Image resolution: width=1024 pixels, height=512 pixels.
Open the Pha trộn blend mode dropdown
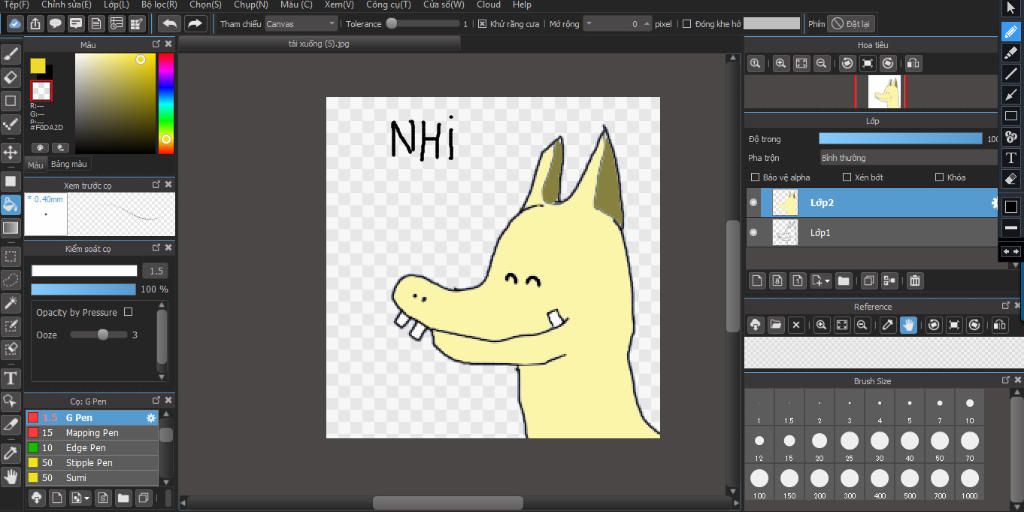click(908, 158)
